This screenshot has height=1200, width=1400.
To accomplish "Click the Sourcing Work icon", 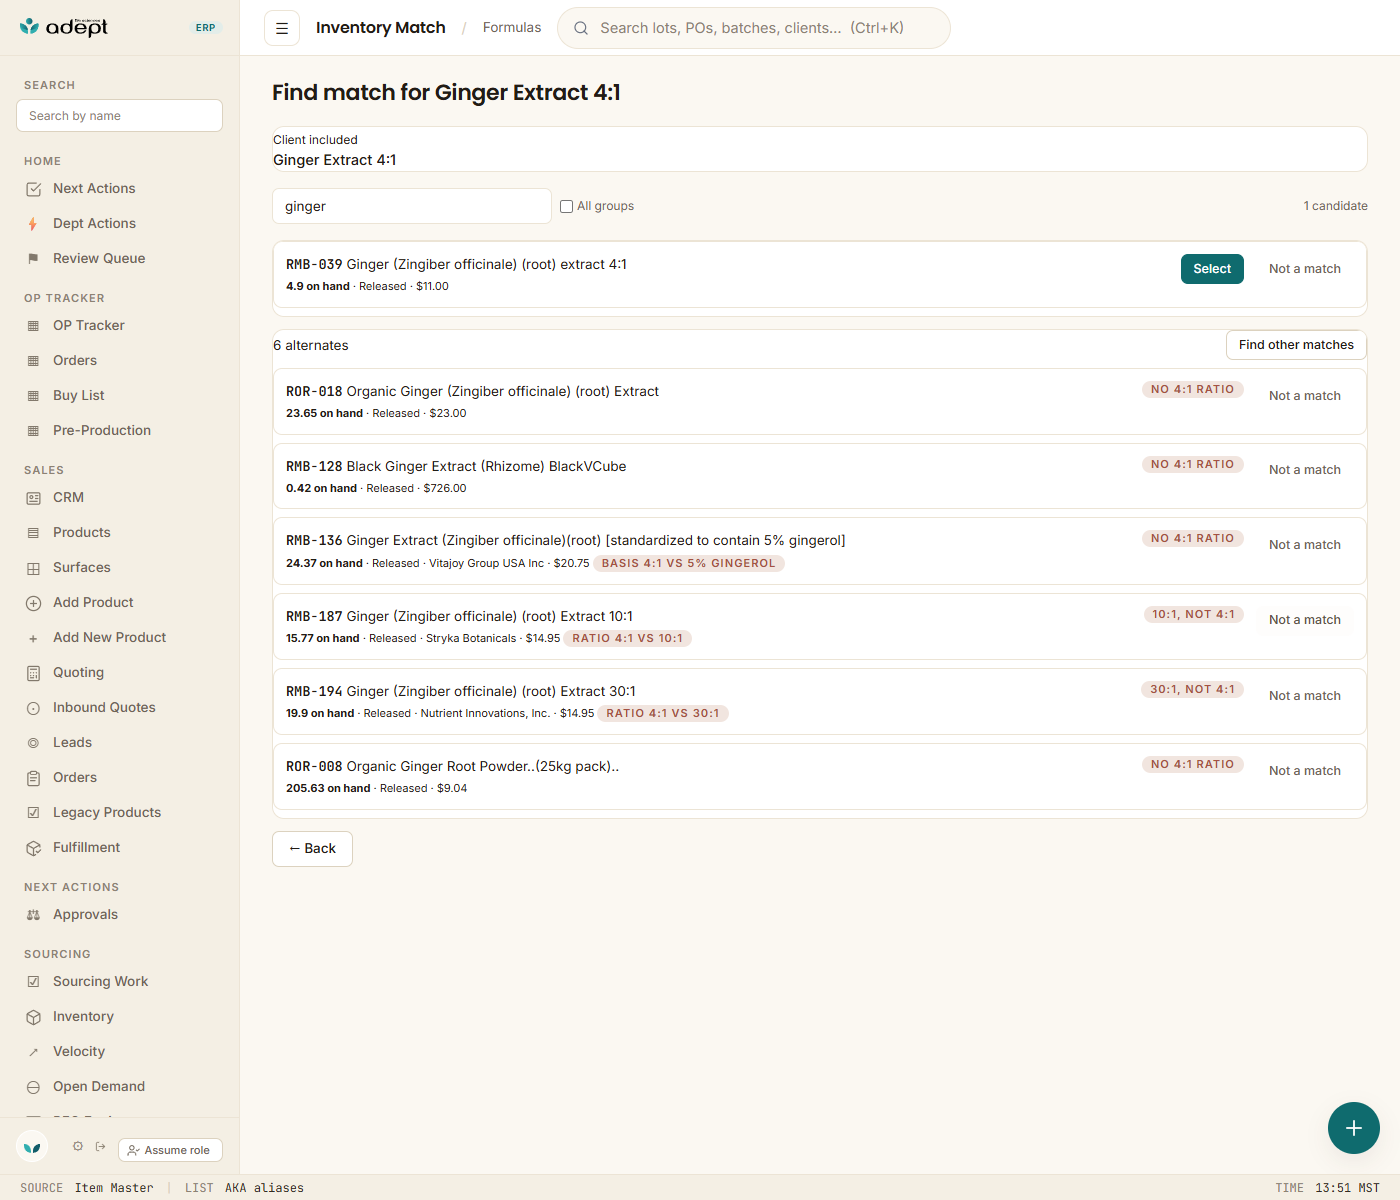I will 33,982.
